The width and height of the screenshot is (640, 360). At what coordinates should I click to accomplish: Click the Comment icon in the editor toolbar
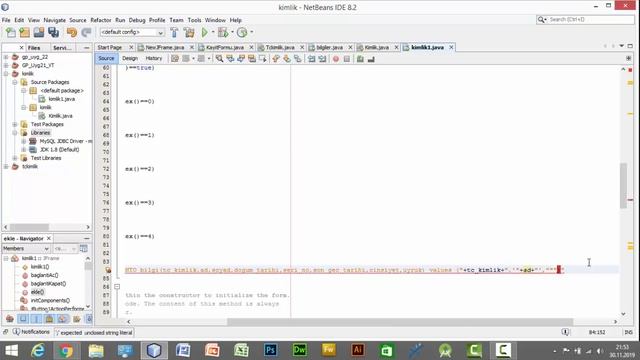click(x=360, y=59)
